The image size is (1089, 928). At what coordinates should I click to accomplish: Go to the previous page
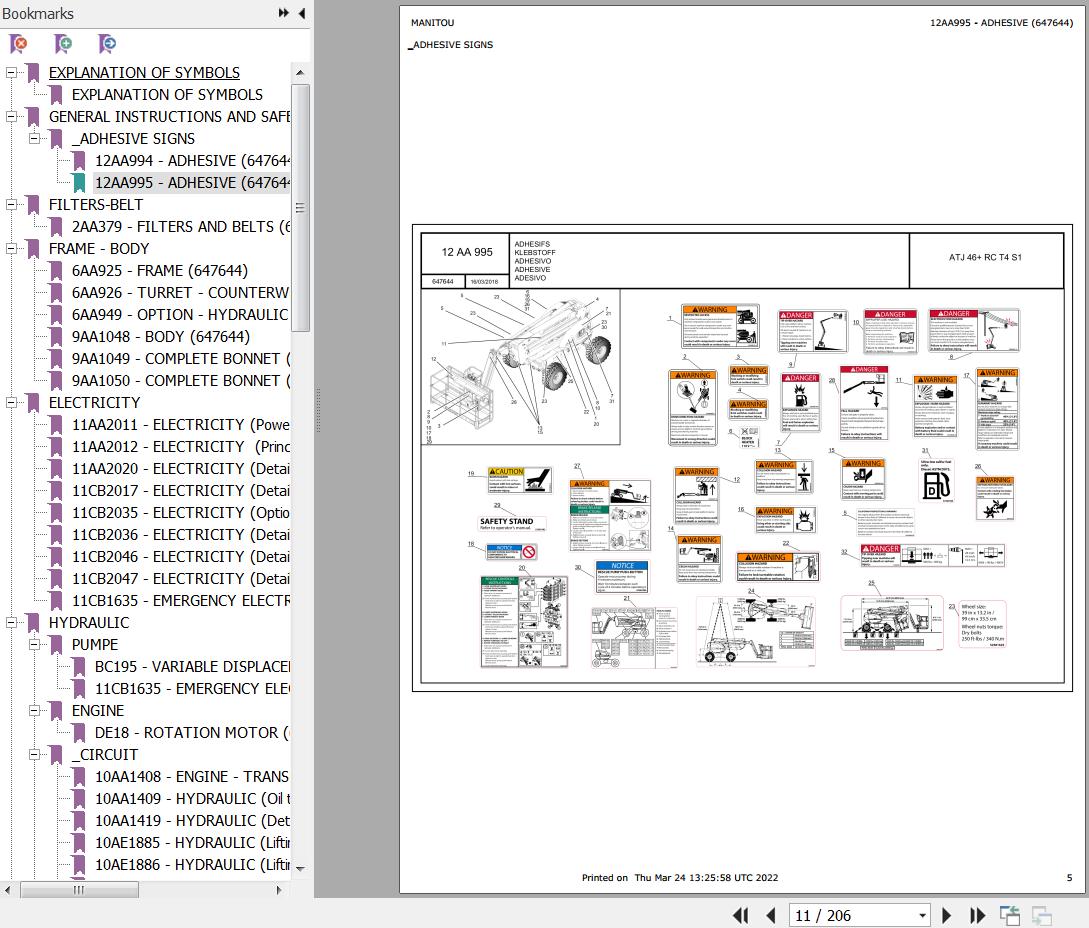coord(771,915)
